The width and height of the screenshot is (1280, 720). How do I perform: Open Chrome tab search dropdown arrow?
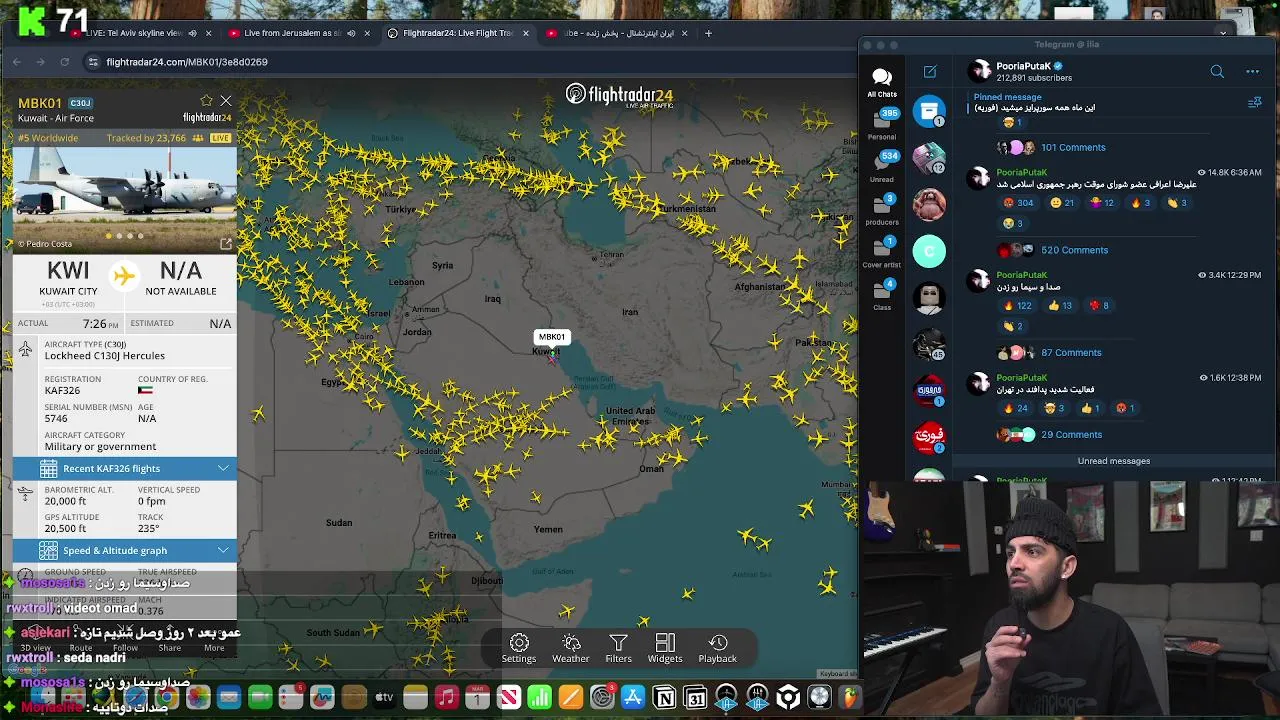[x=1223, y=33]
